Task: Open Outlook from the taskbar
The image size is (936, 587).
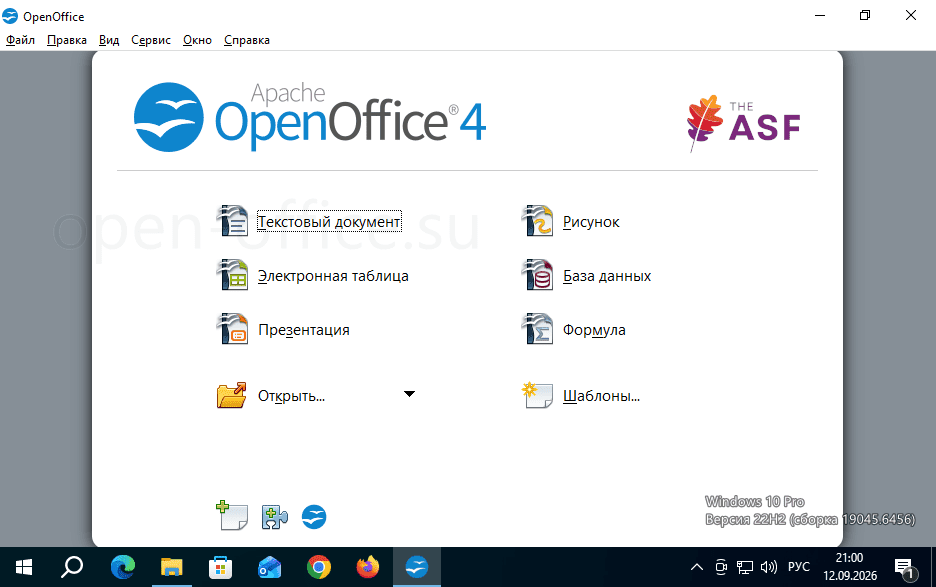Action: (269, 567)
